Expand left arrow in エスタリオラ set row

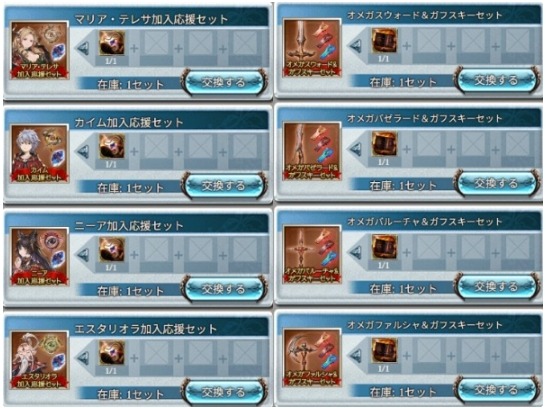coord(84,358)
